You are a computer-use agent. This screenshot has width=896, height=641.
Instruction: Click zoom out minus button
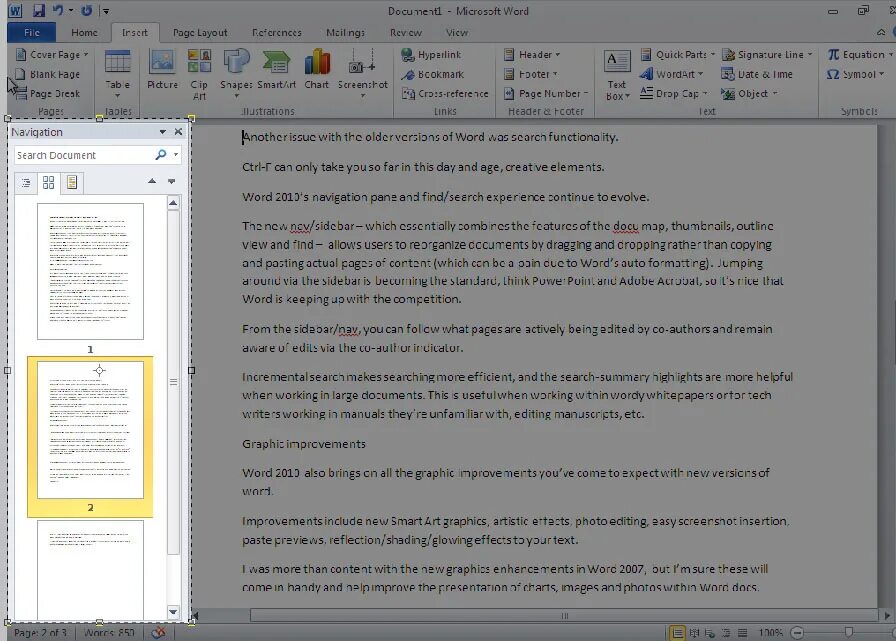click(798, 632)
